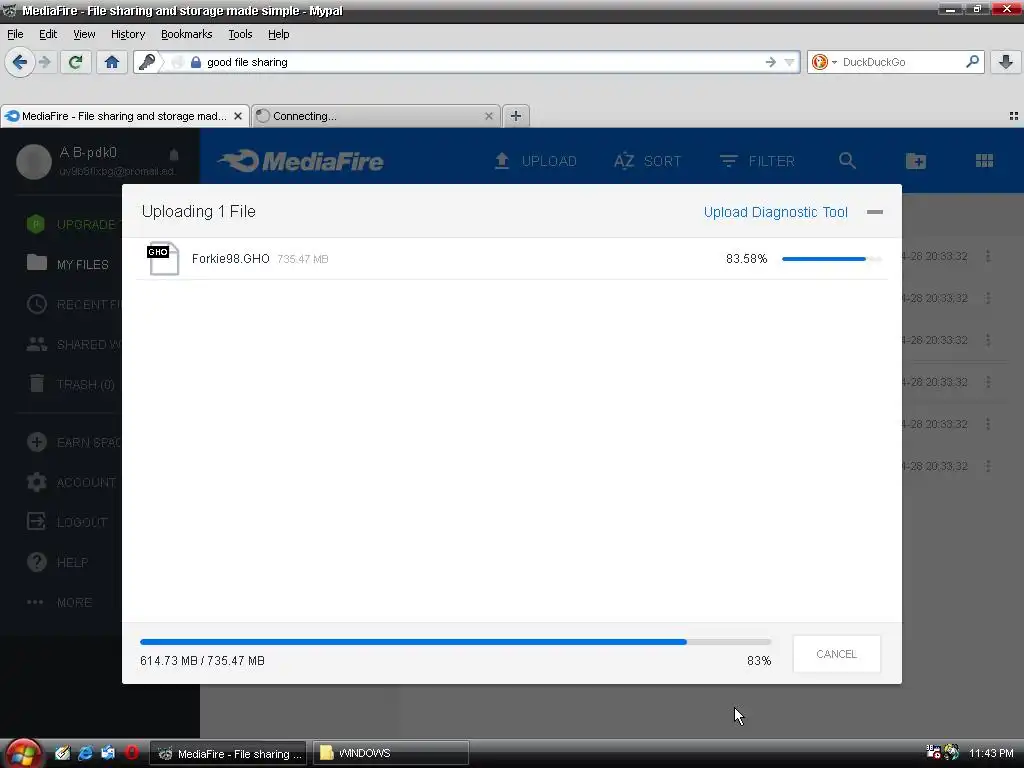The height and width of the screenshot is (768, 1024).
Task: Open ACCOUNT settings in sidebar
Action: click(x=72, y=482)
